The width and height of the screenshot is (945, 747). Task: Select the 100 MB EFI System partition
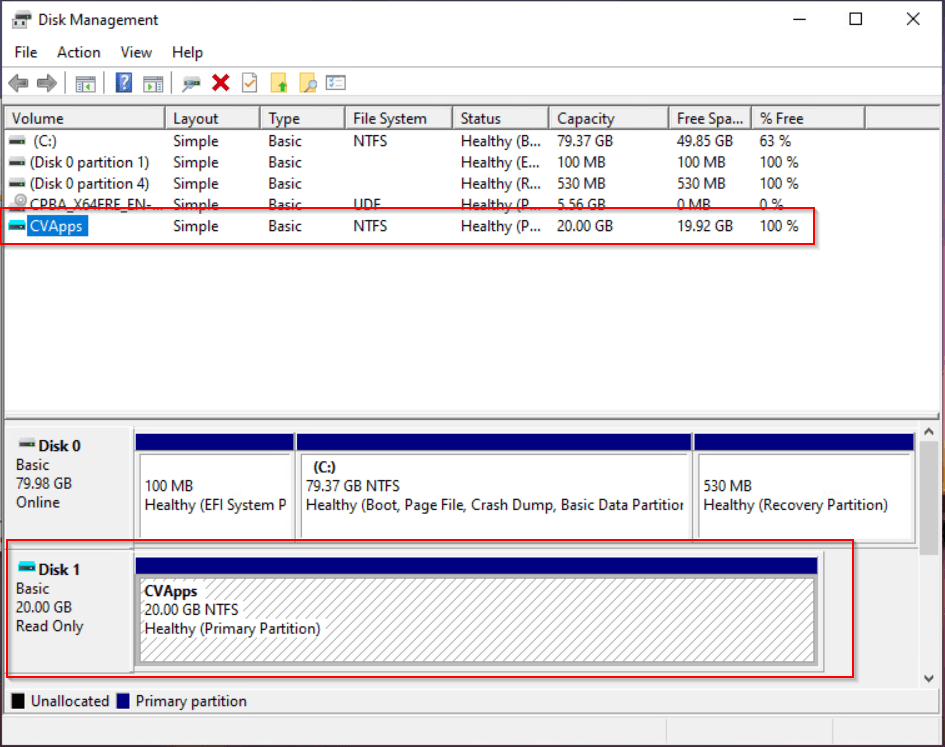[x=215, y=496]
